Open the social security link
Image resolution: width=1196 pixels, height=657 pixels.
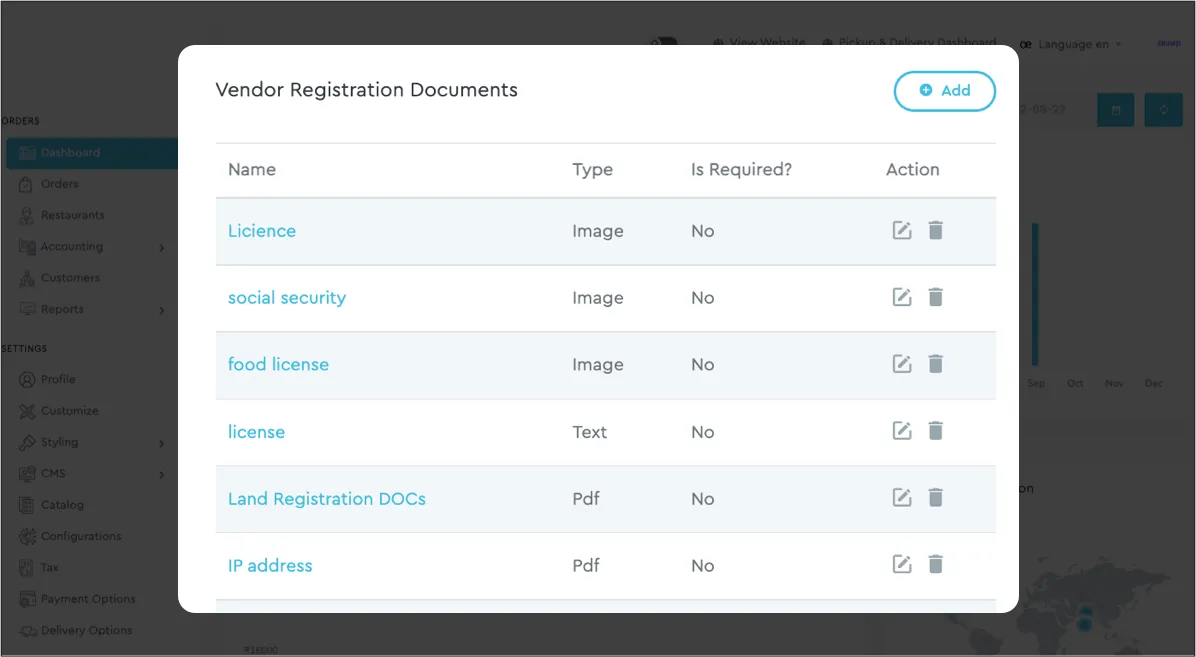click(287, 298)
